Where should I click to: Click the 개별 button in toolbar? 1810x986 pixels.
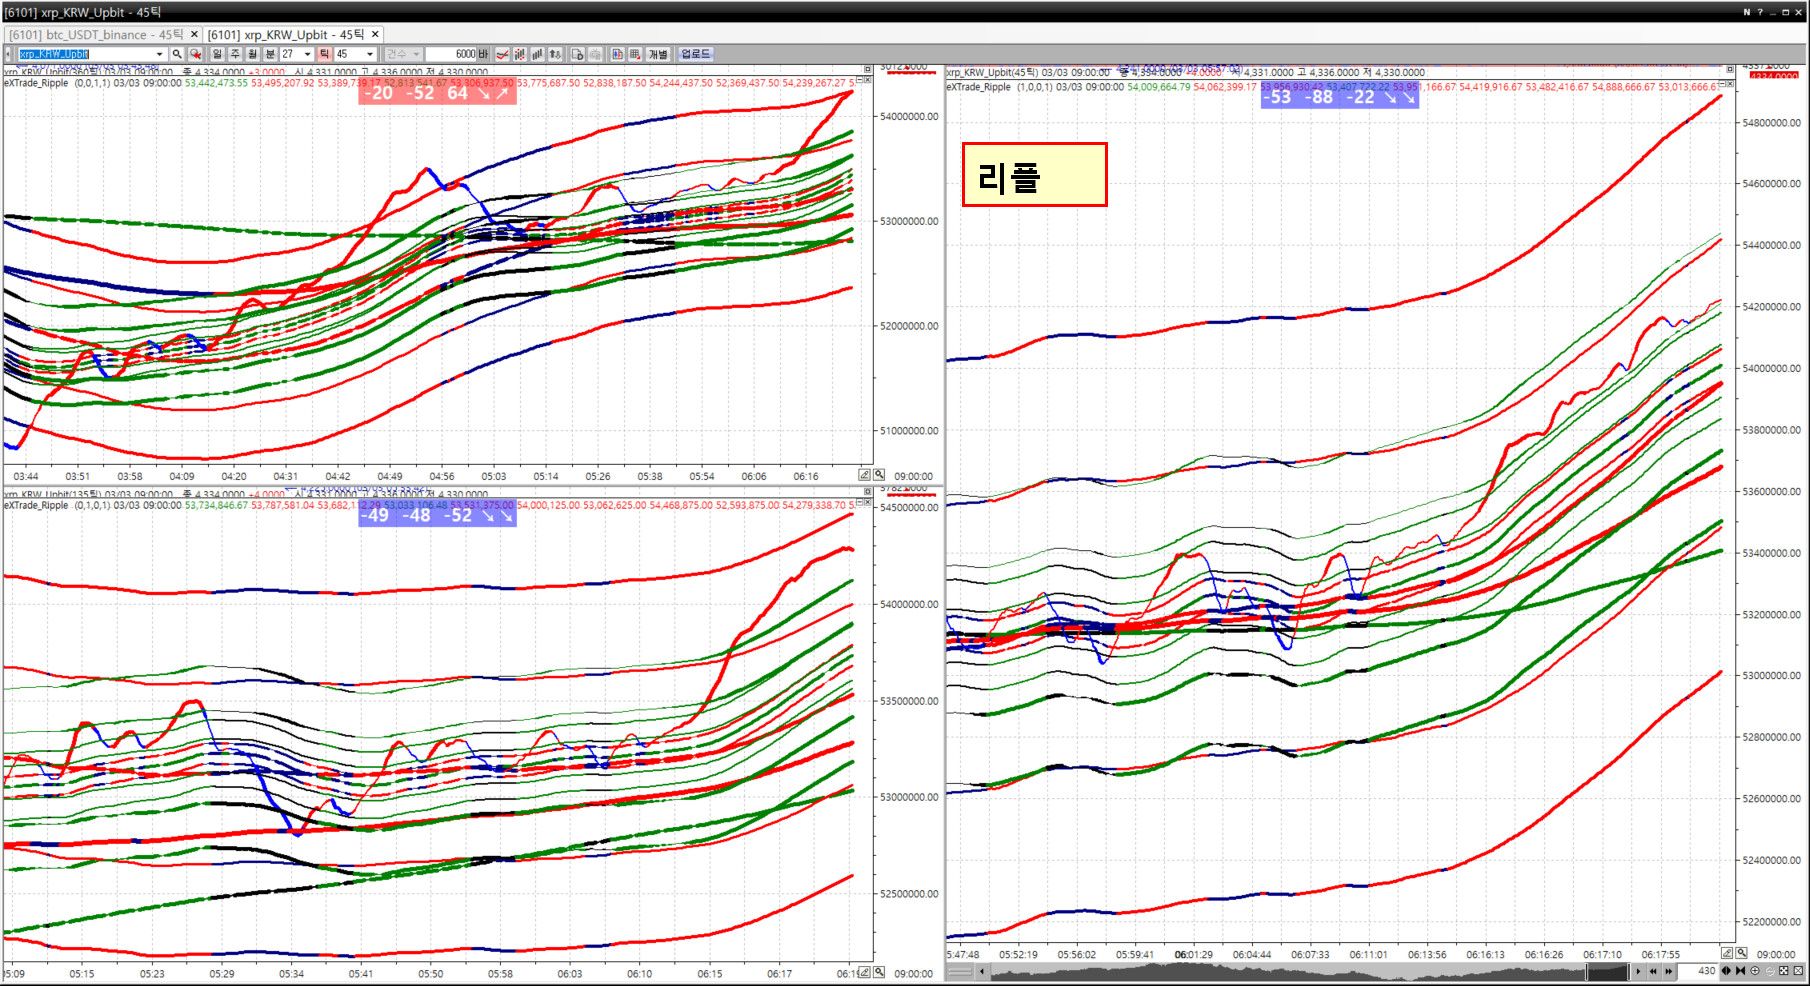point(657,54)
